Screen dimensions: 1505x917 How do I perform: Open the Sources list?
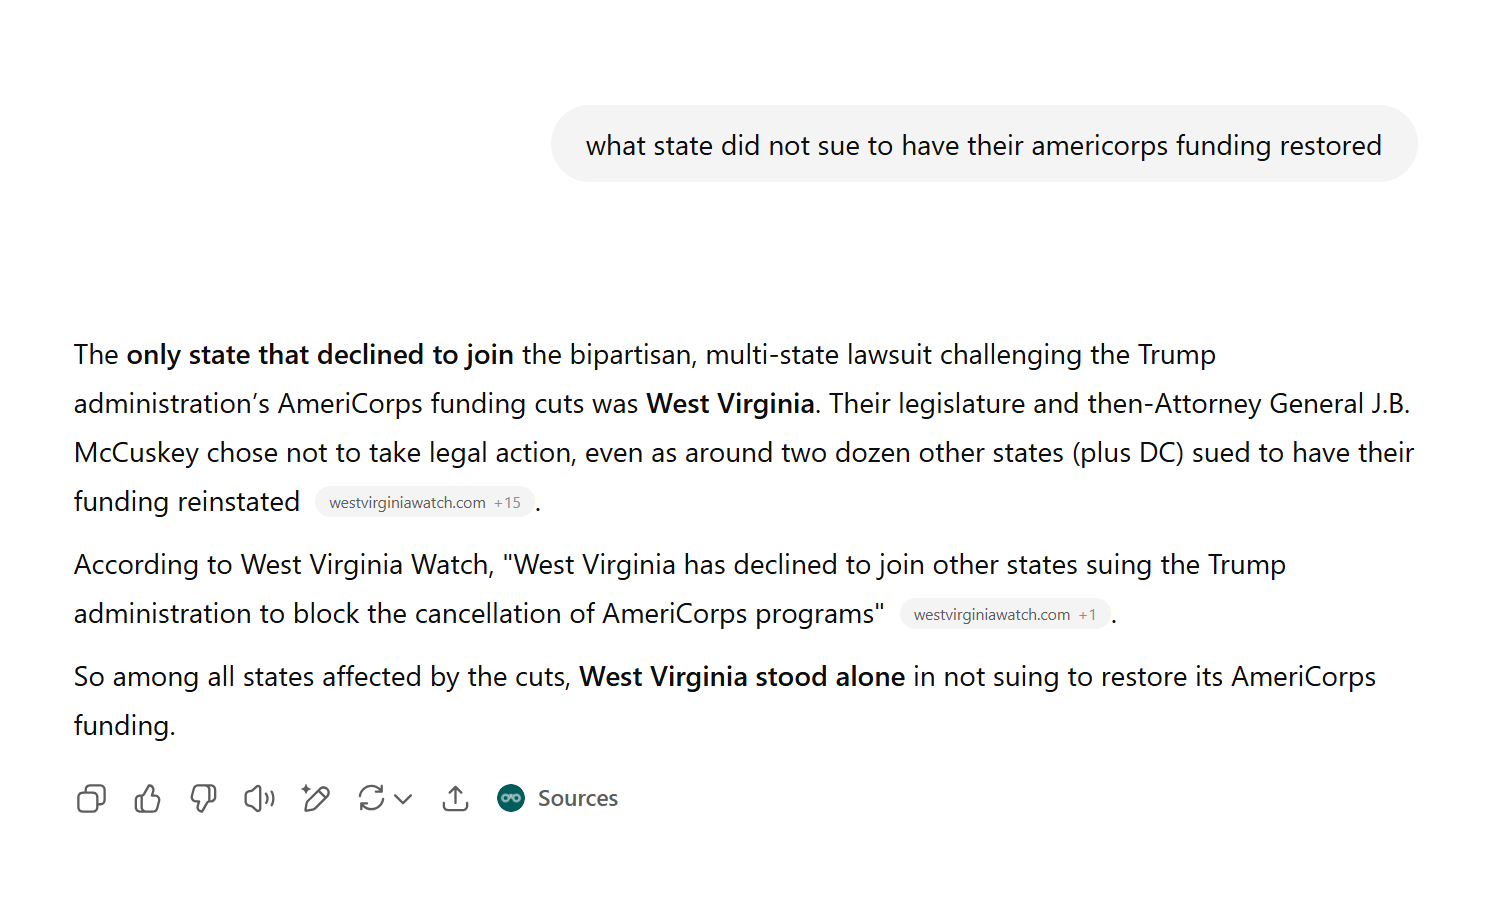[577, 798]
